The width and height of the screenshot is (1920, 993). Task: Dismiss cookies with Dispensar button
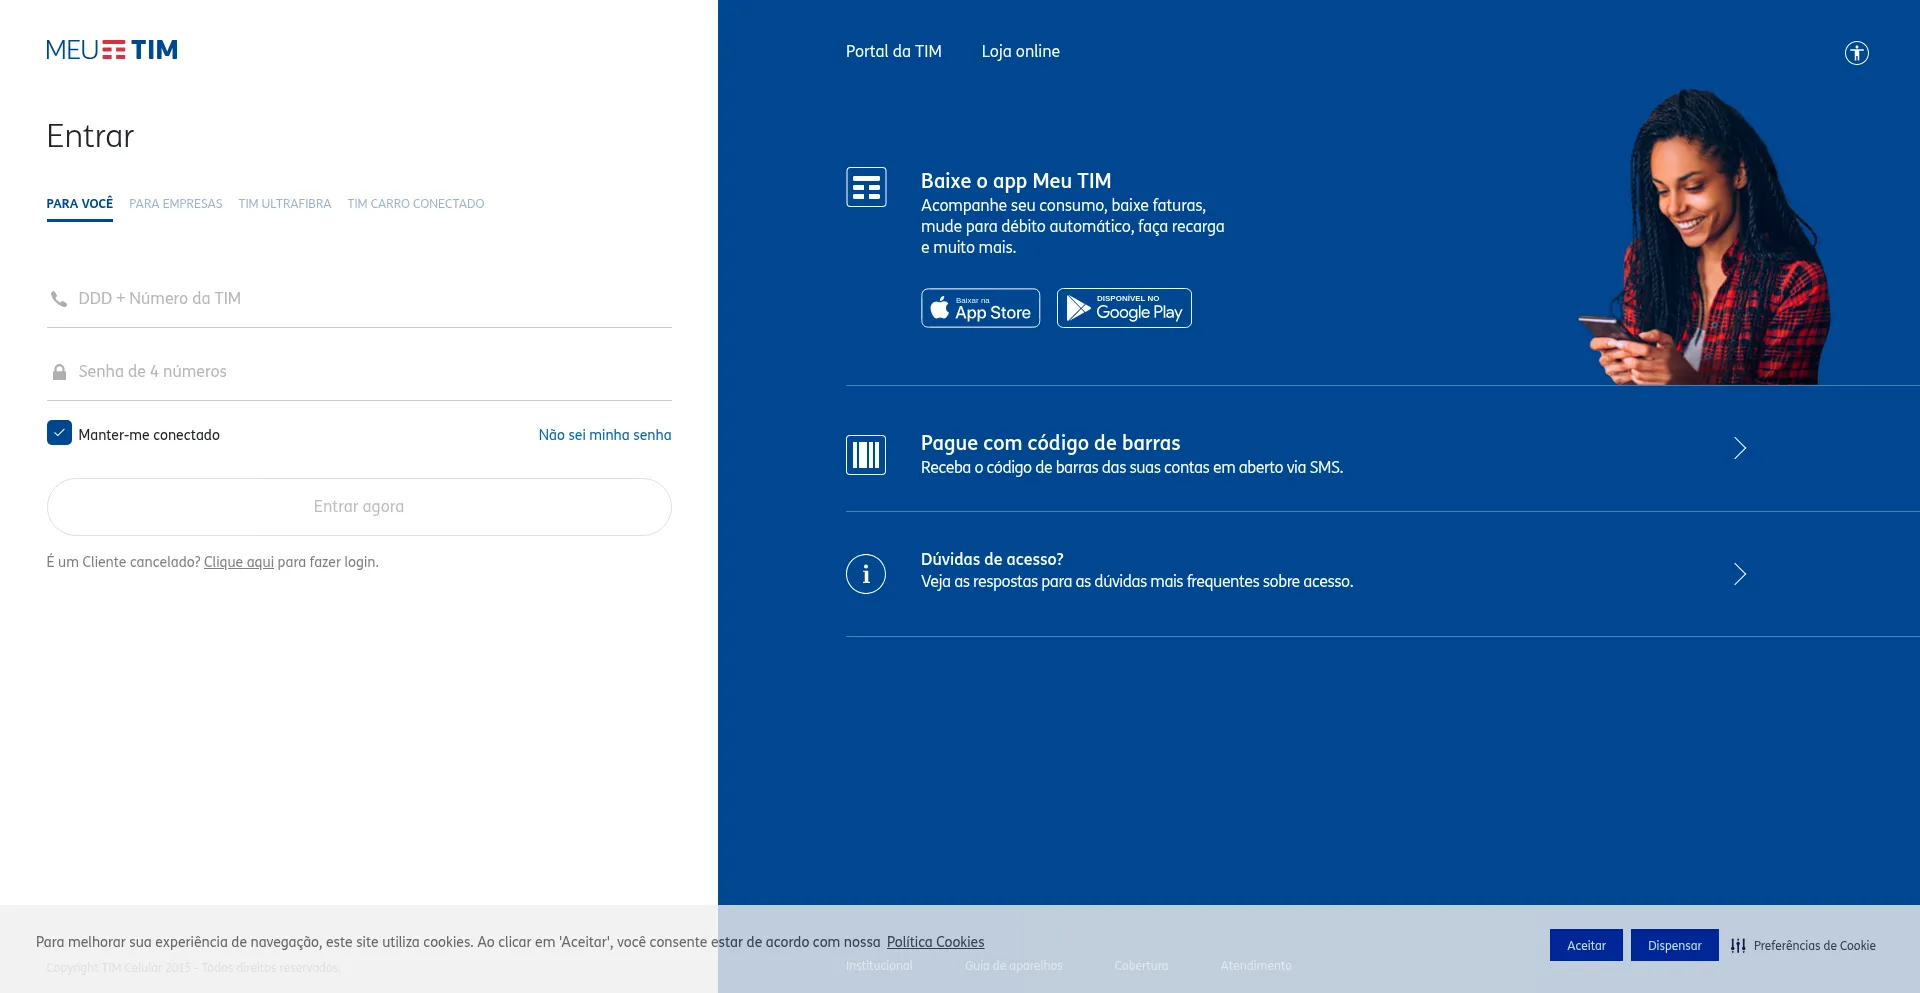(x=1674, y=945)
